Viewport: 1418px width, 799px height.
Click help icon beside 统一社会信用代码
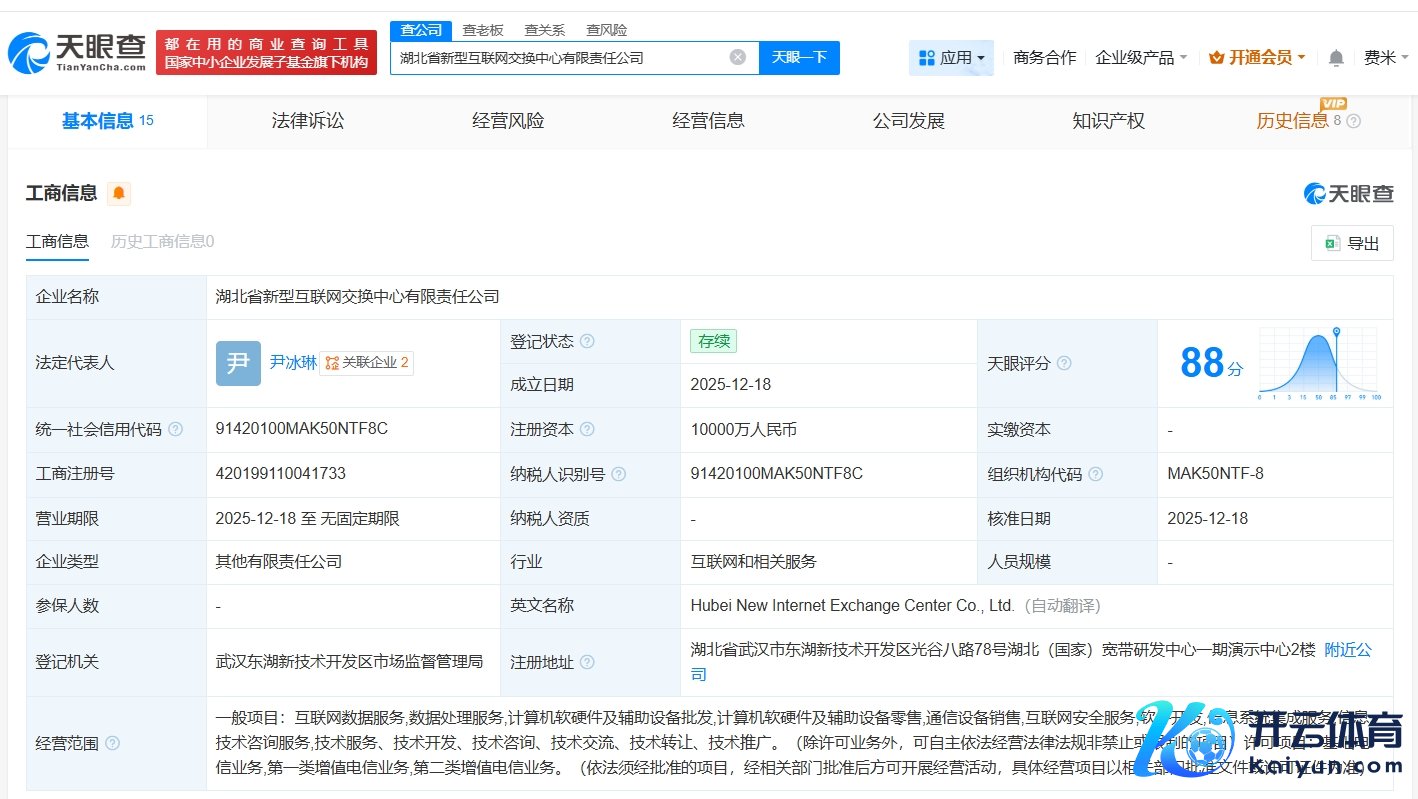coord(176,429)
